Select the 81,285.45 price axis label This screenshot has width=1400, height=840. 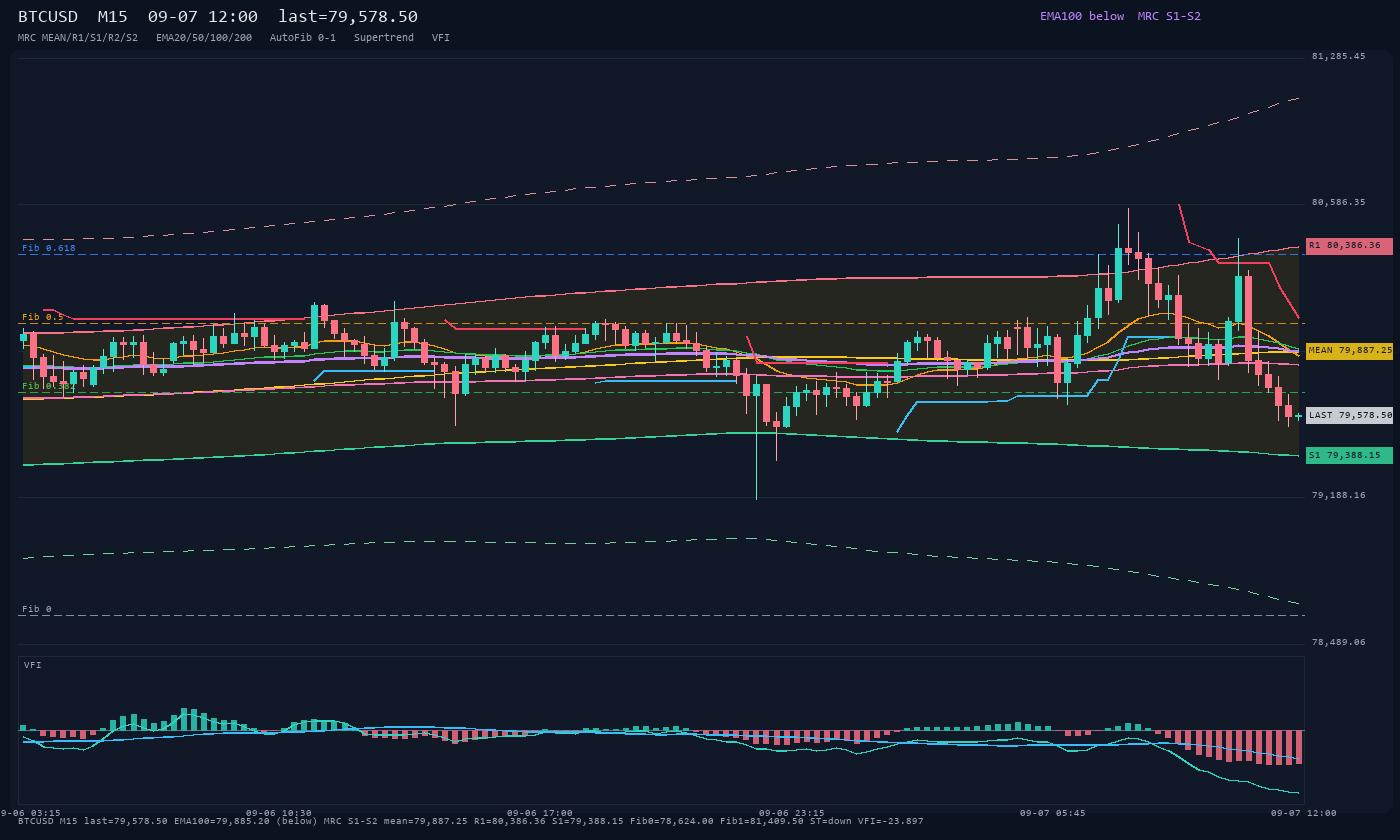1338,57
